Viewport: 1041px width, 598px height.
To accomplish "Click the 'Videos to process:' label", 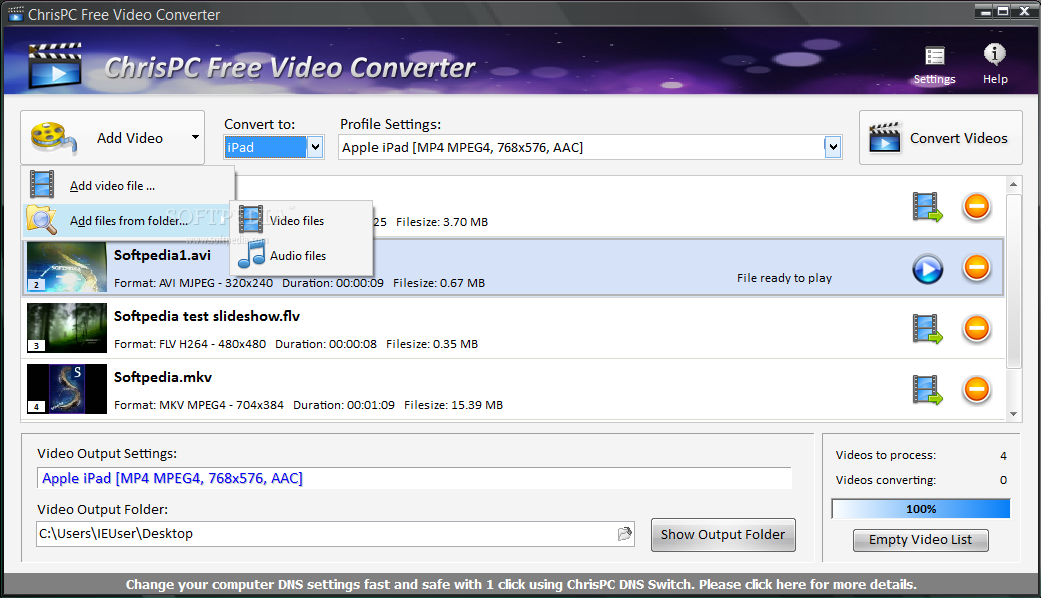I will click(x=886, y=455).
